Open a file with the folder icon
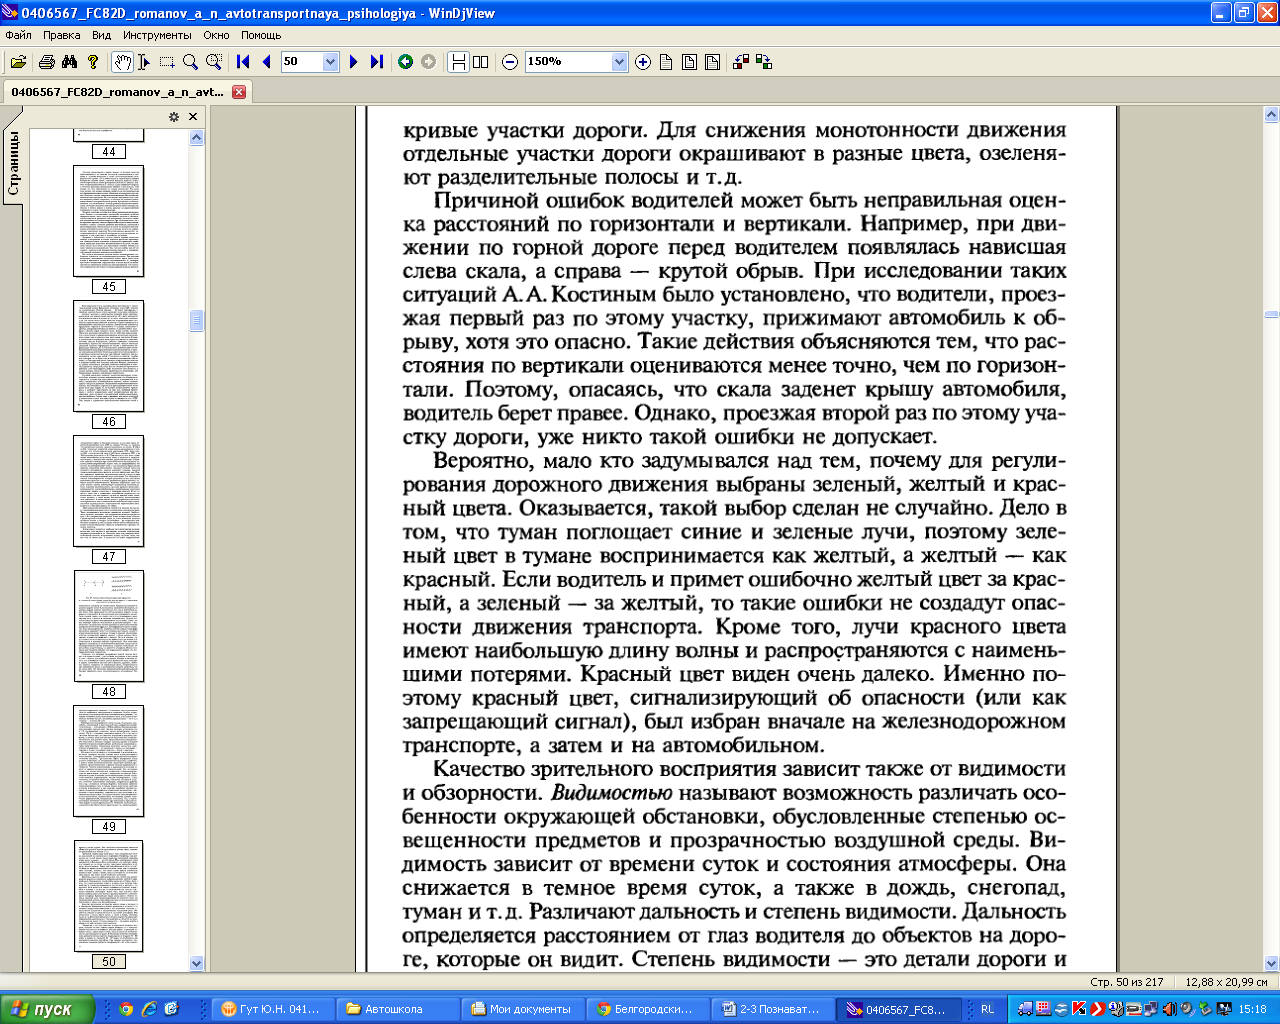Image resolution: width=1280 pixels, height=1024 pixels. (x=18, y=62)
